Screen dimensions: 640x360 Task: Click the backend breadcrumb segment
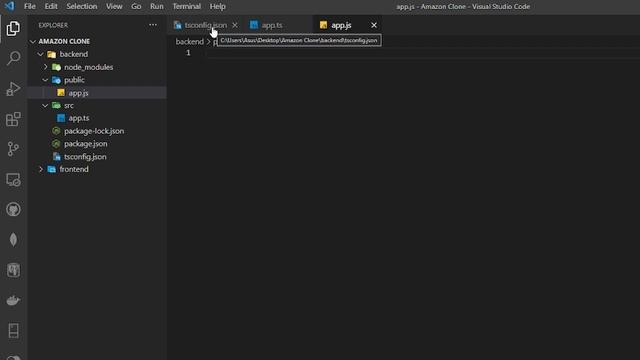[x=189, y=42]
